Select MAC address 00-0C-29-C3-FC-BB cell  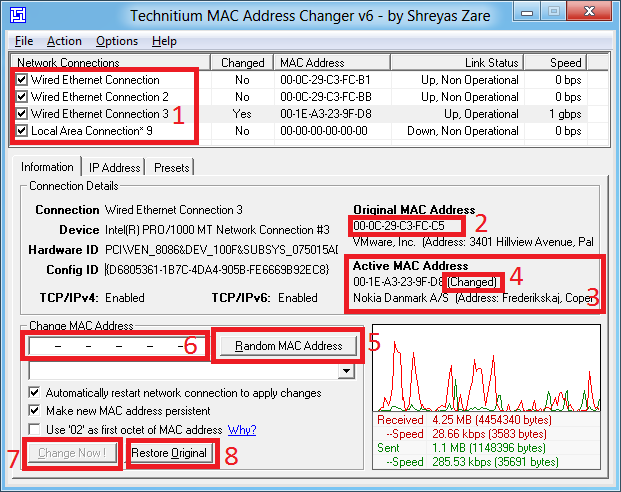326,97
